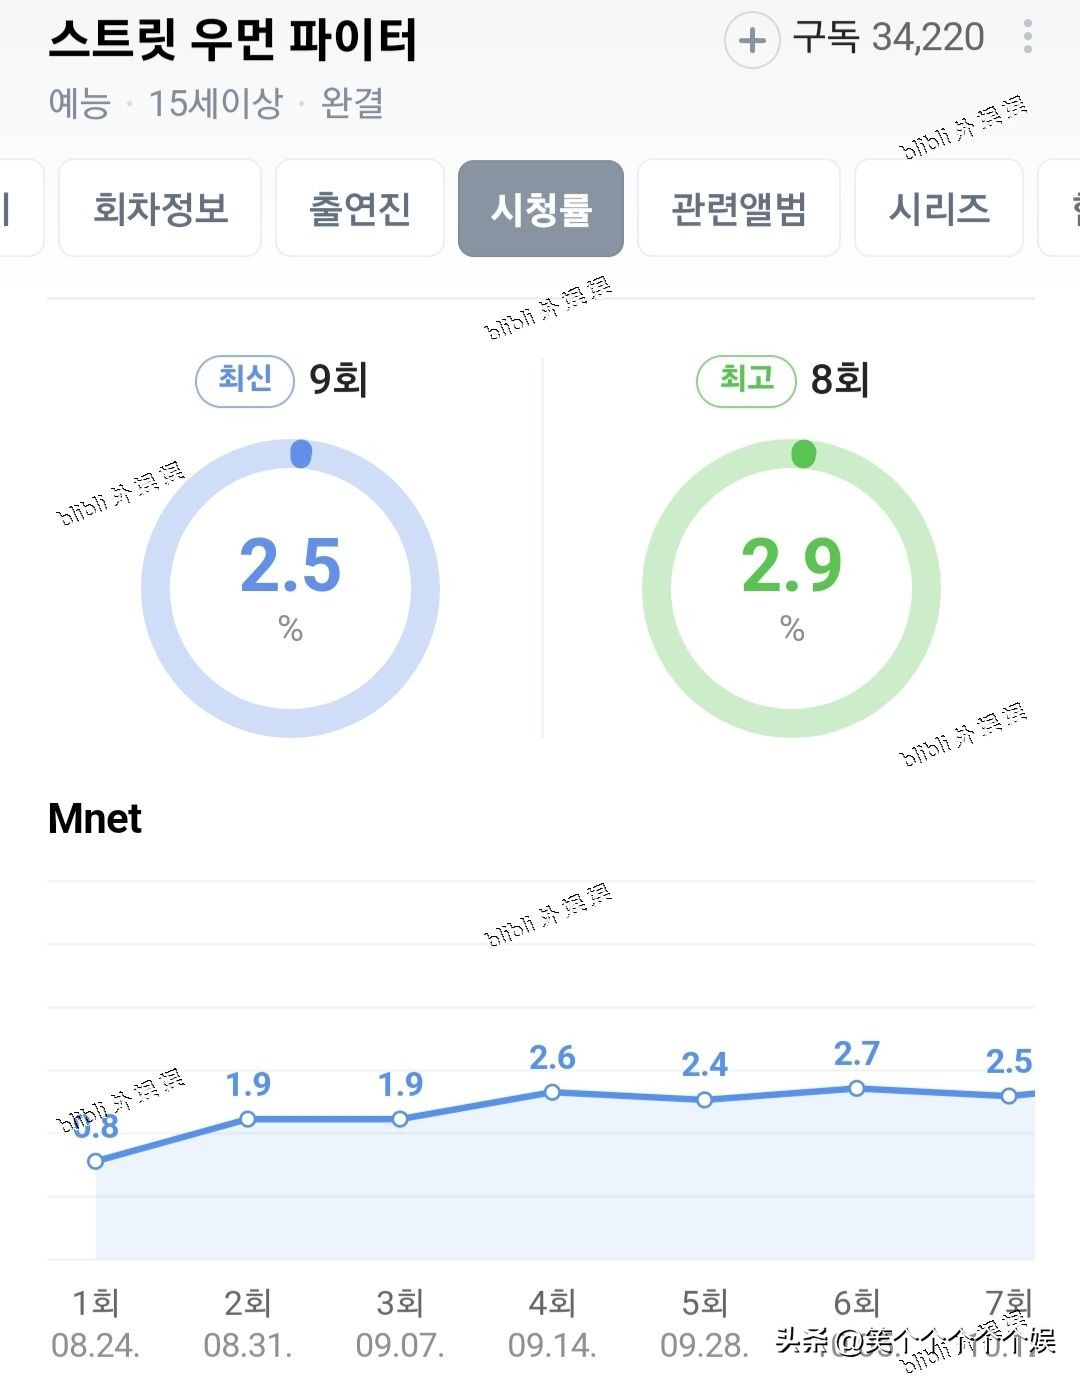This screenshot has width=1080, height=1379.
Task: Select the 2.6 data point for episode 4
Action: click(x=552, y=1093)
